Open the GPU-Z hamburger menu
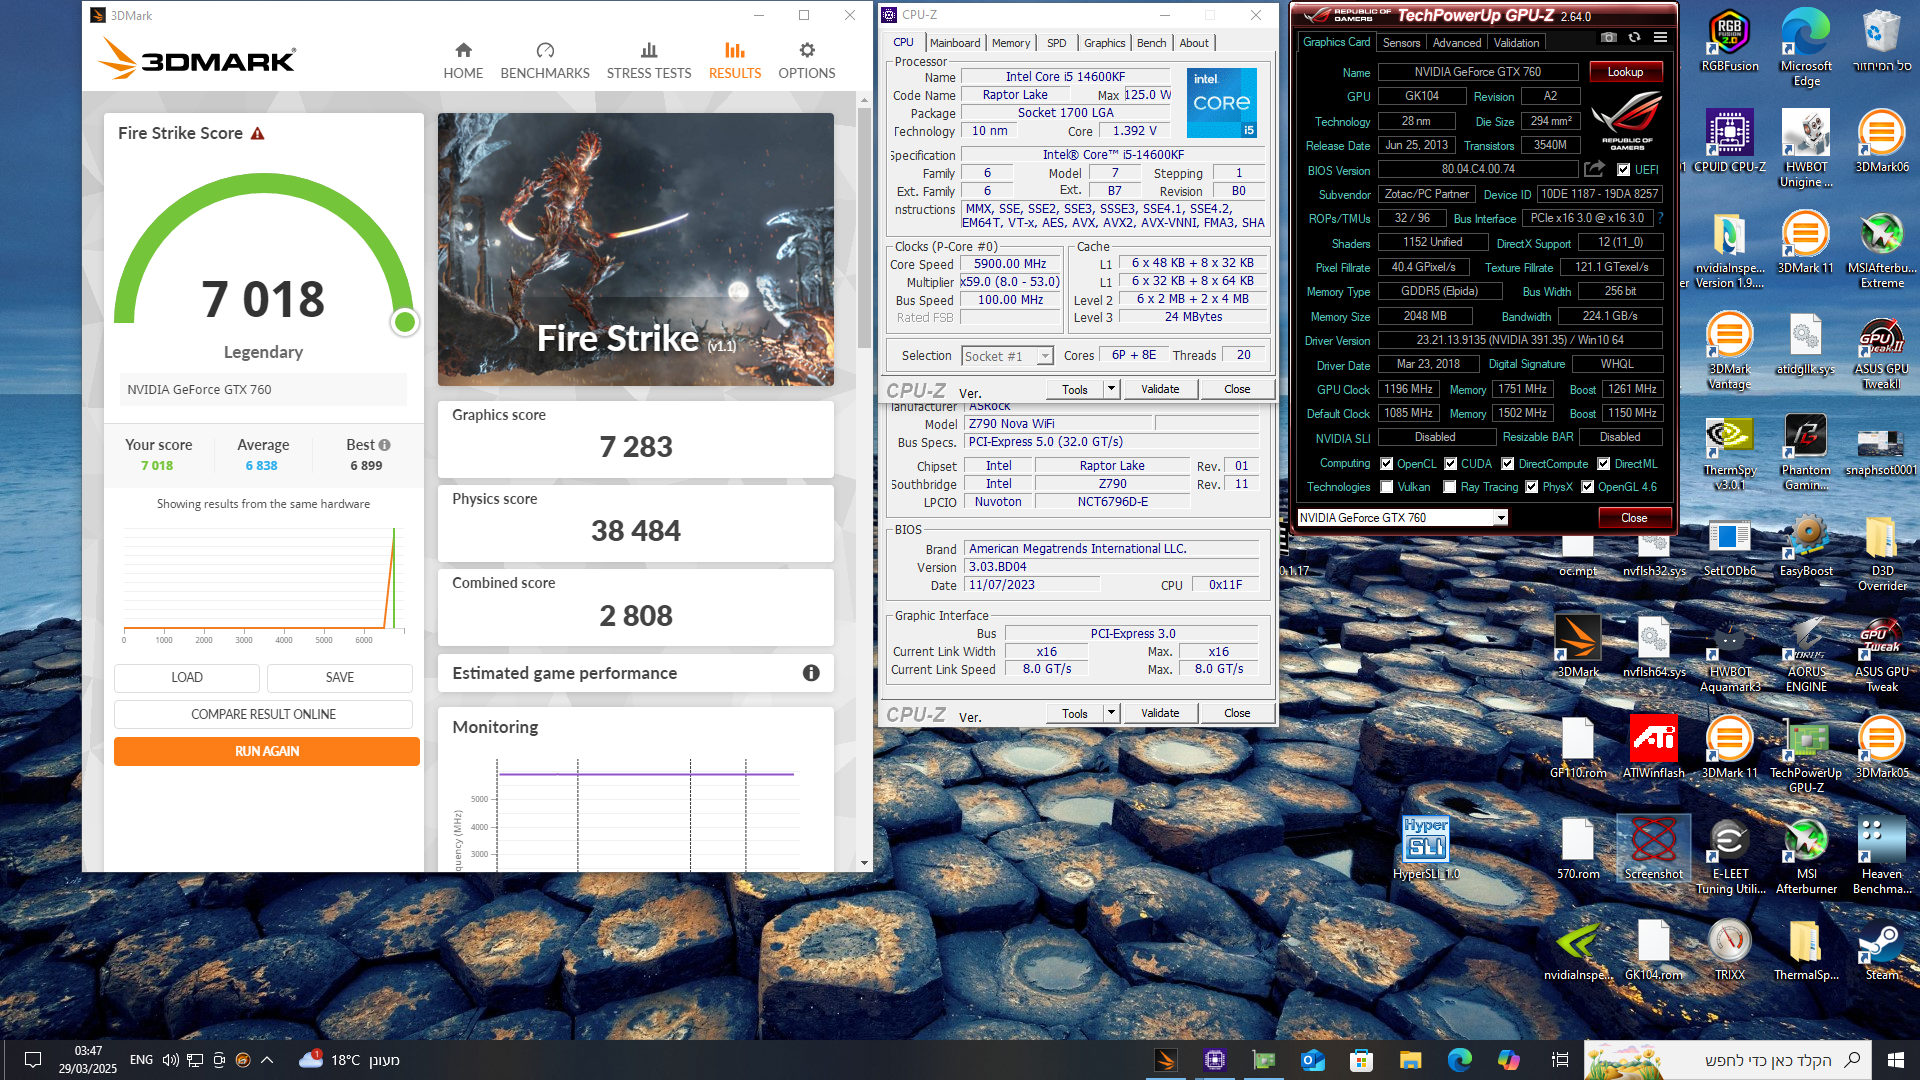The width and height of the screenshot is (1920, 1080). click(1660, 38)
